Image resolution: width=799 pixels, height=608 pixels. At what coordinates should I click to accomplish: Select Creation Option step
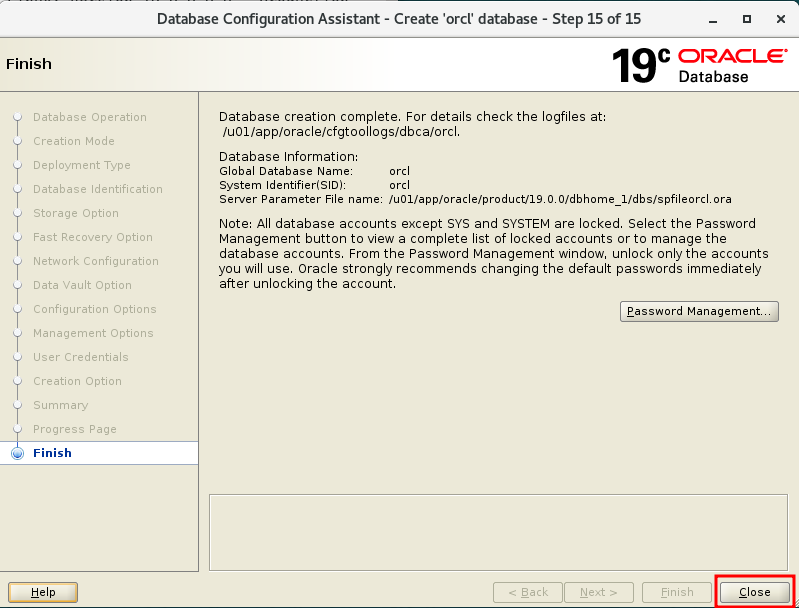tap(77, 381)
